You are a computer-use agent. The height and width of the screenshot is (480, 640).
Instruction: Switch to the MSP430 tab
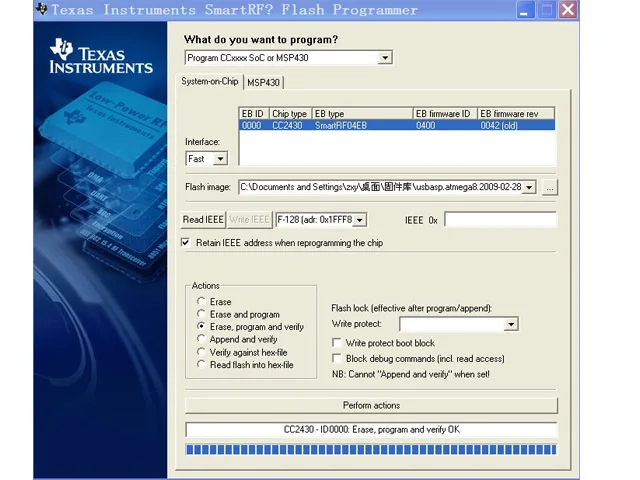tap(263, 82)
